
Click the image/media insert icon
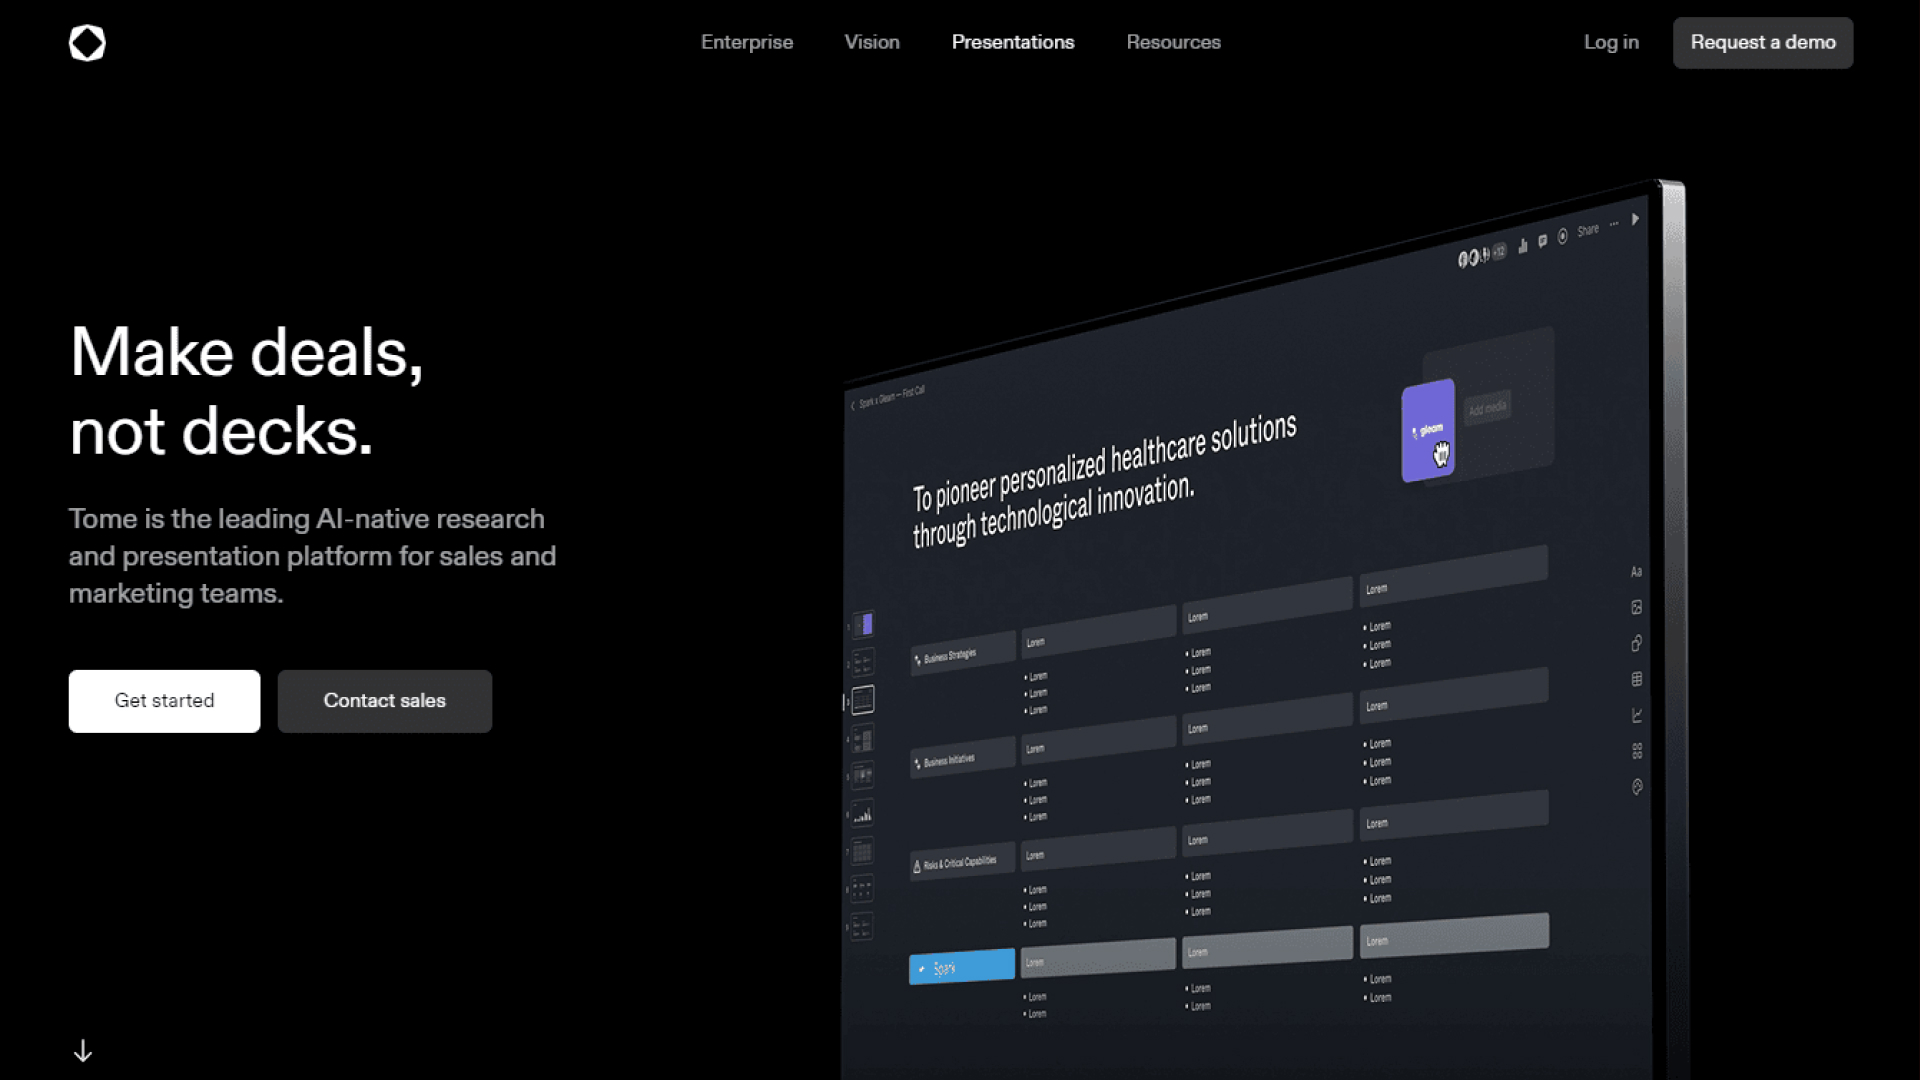[x=1635, y=608]
